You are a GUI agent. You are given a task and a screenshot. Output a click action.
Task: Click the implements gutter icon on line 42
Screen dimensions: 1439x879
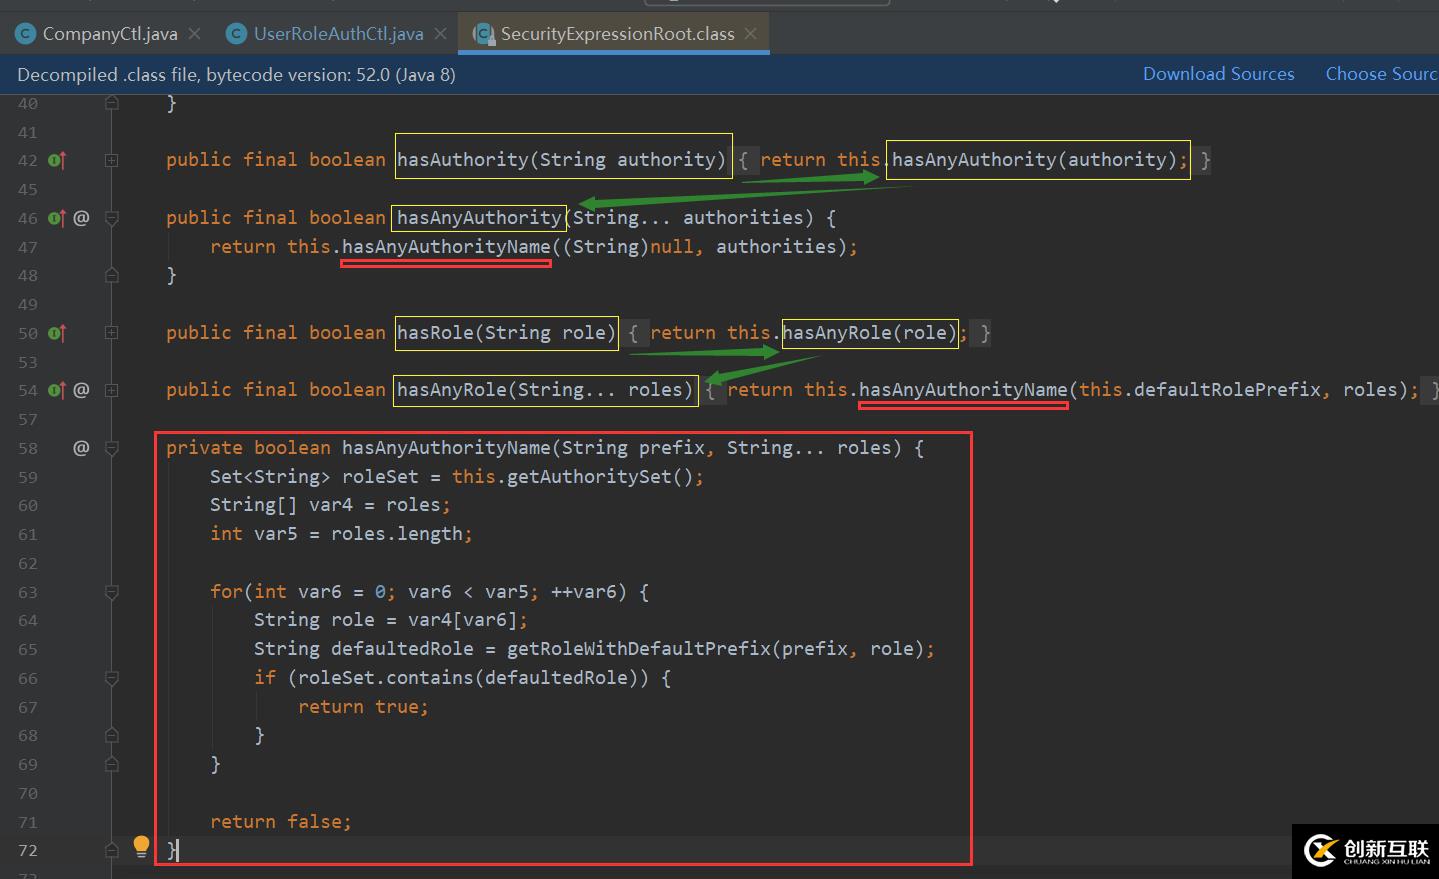57,160
